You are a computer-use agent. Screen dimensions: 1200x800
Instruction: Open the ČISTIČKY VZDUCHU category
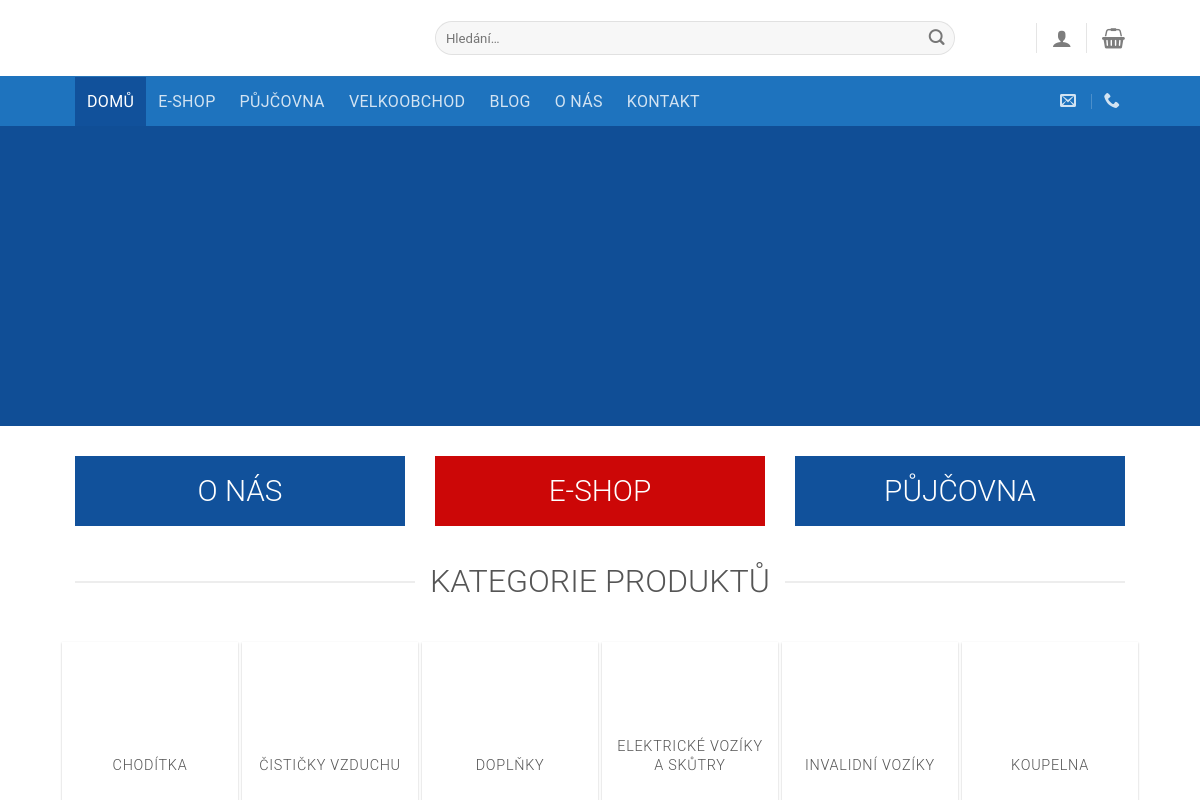[x=330, y=765]
